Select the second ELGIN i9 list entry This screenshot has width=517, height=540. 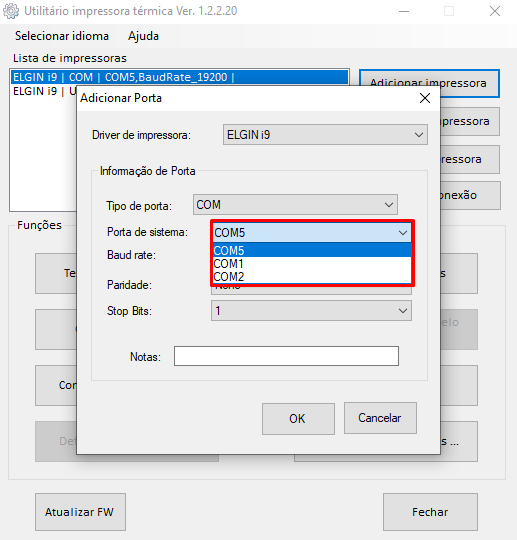click(x=44, y=91)
